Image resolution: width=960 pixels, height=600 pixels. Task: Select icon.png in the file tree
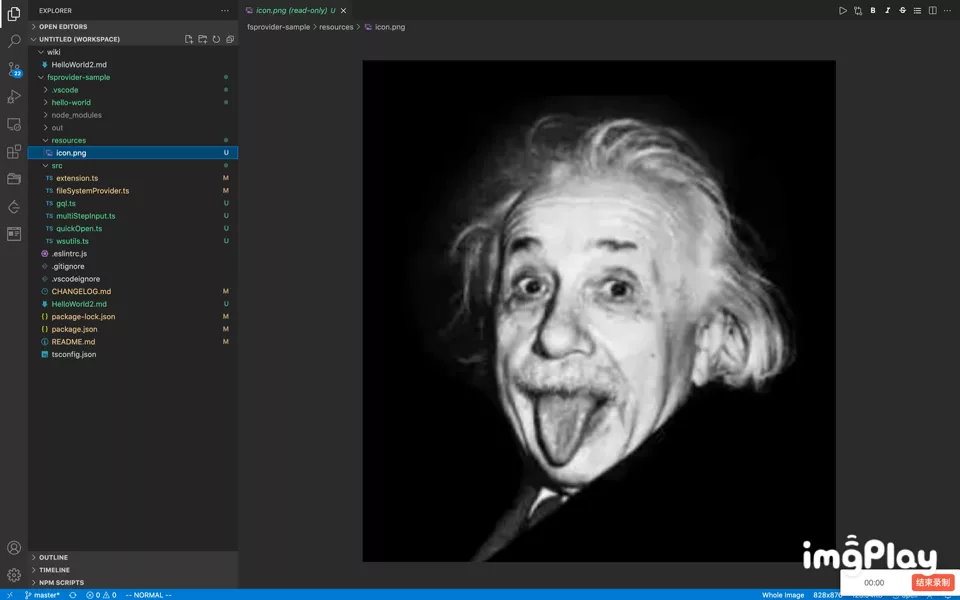coord(133,153)
